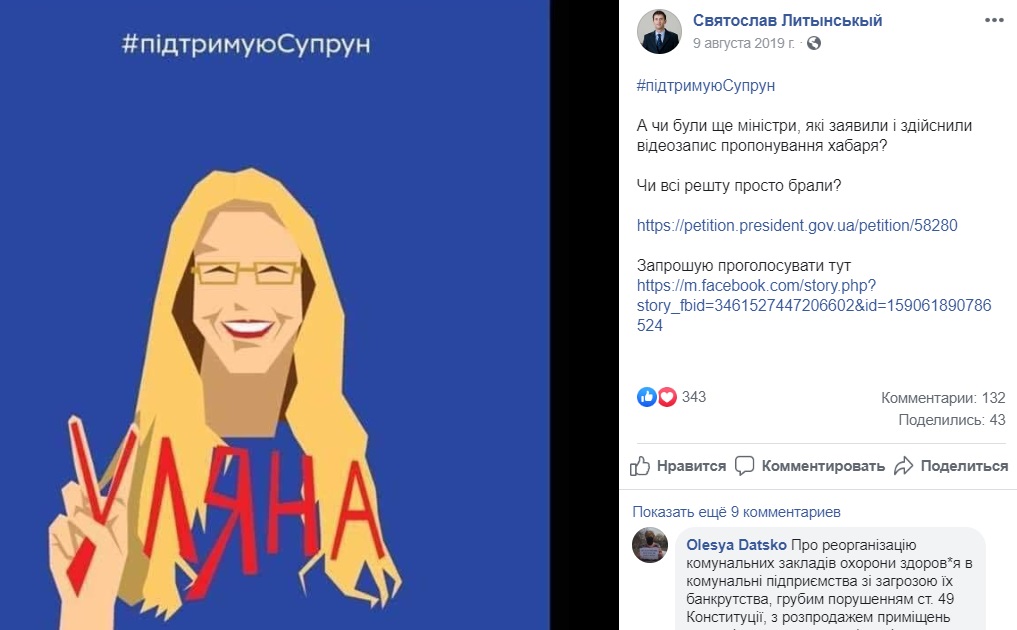
Task: Click the blue thumbs-up reaction icon
Action: [x=647, y=396]
